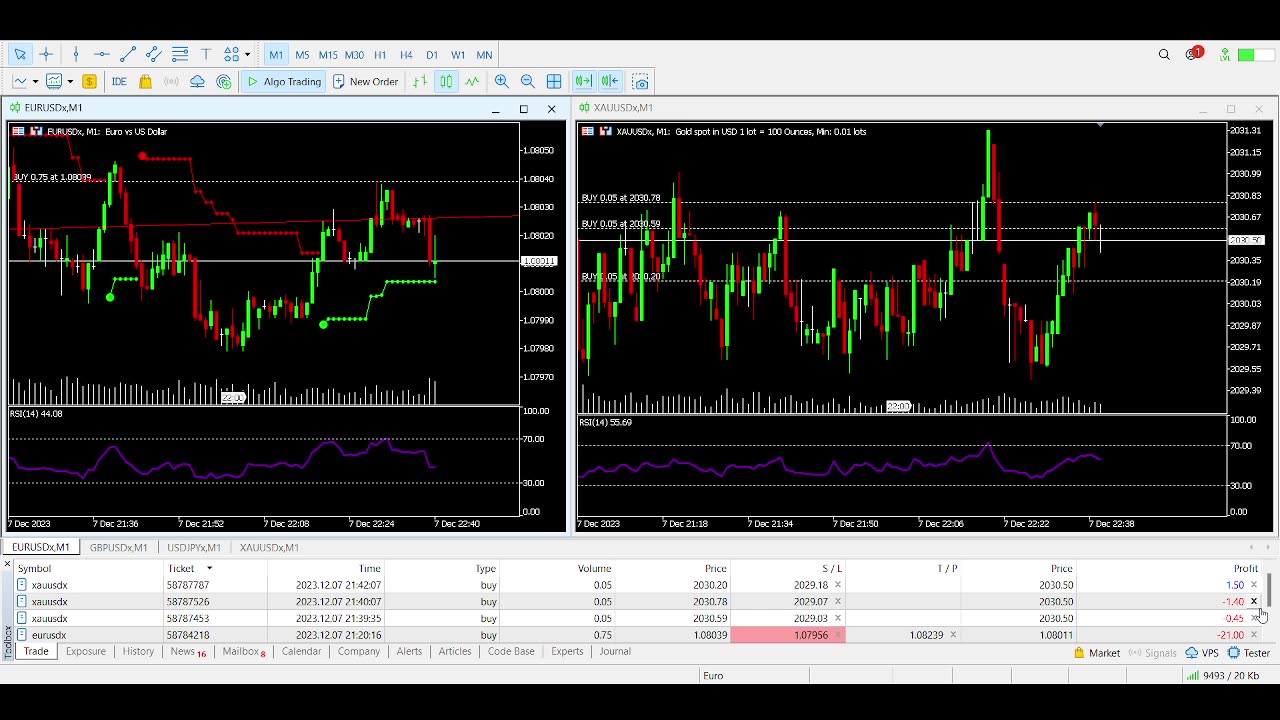The image size is (1280, 720).
Task: Open VPS link in toolbox footer
Action: click(1202, 653)
